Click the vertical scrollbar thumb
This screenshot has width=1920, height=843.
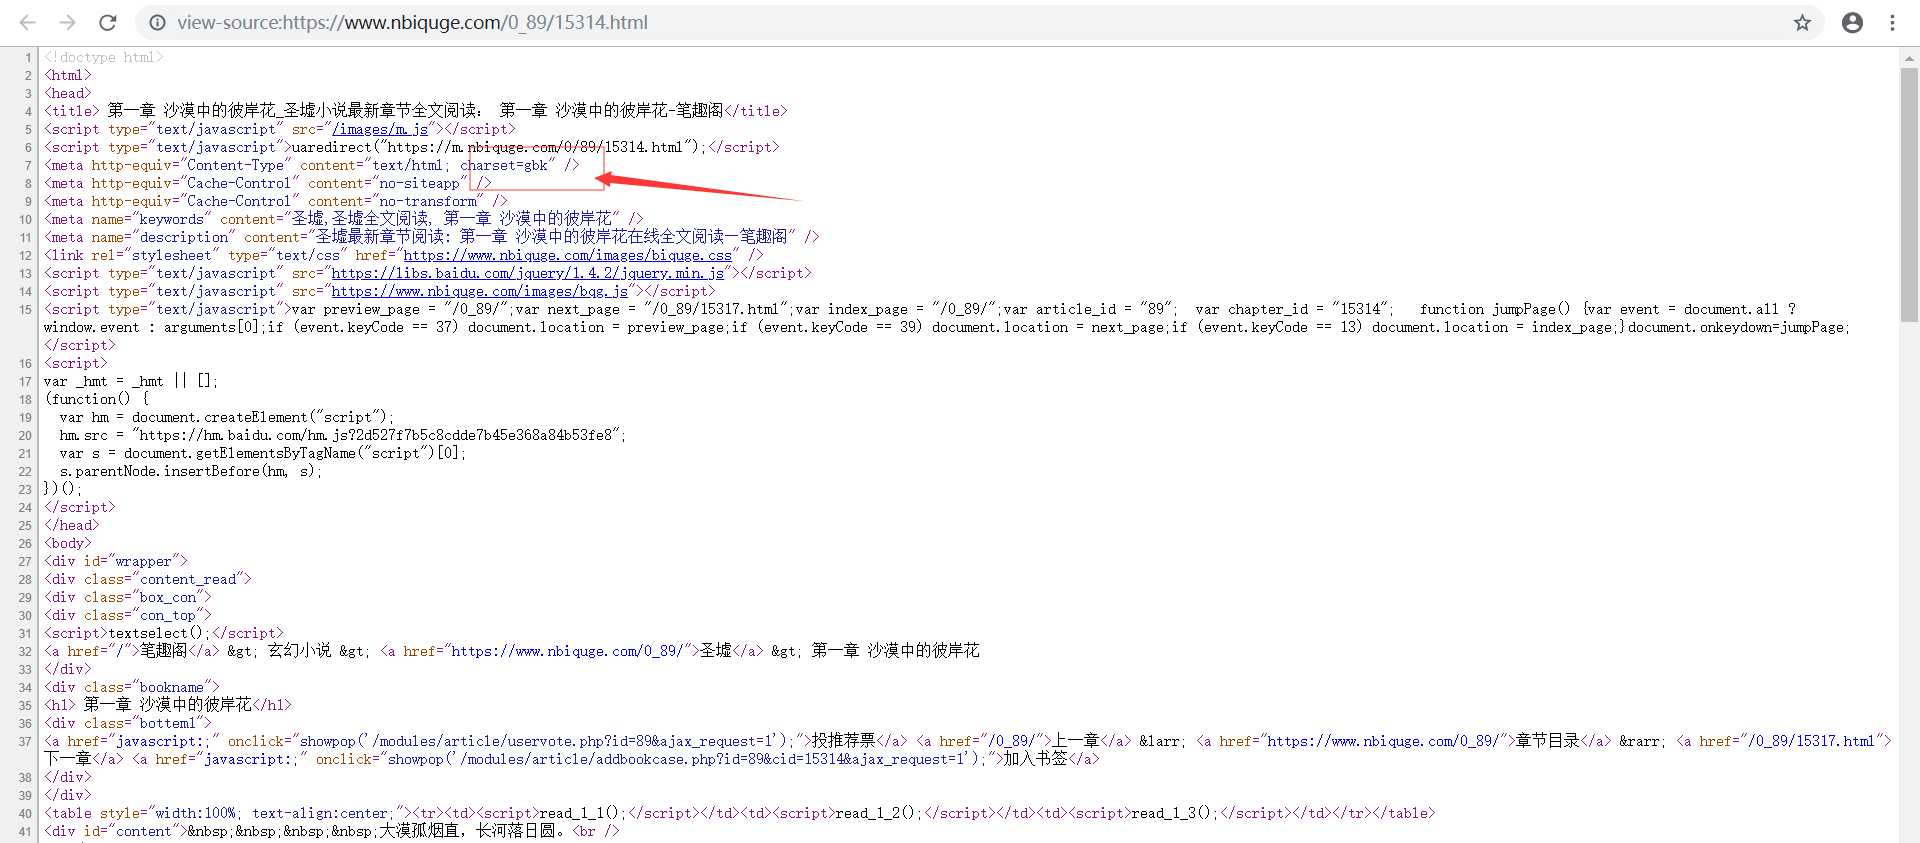1909,195
